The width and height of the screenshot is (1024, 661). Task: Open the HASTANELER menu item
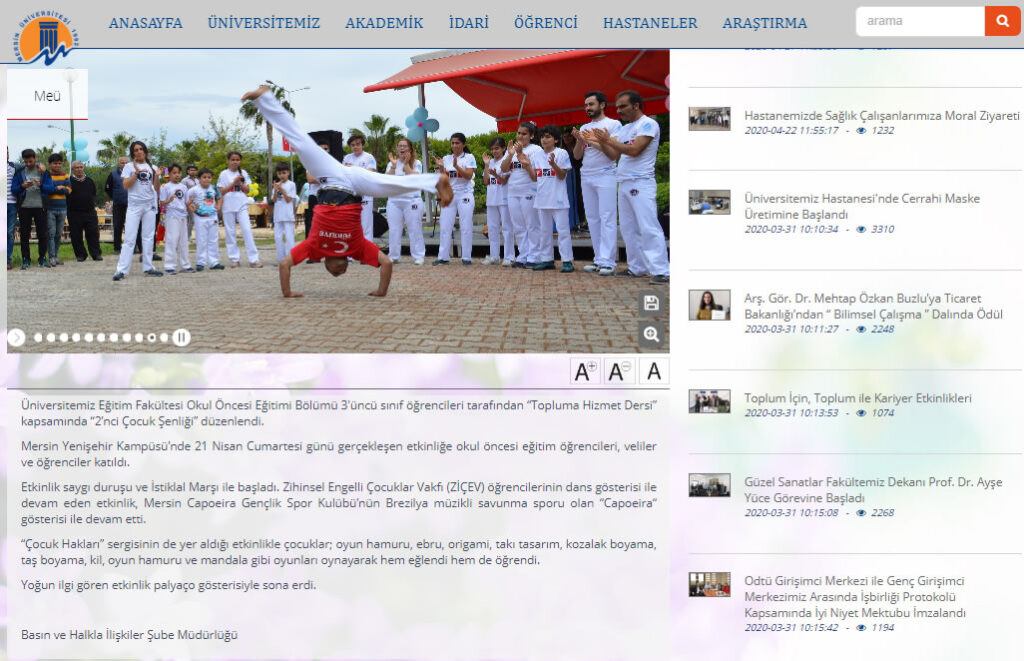tap(650, 23)
